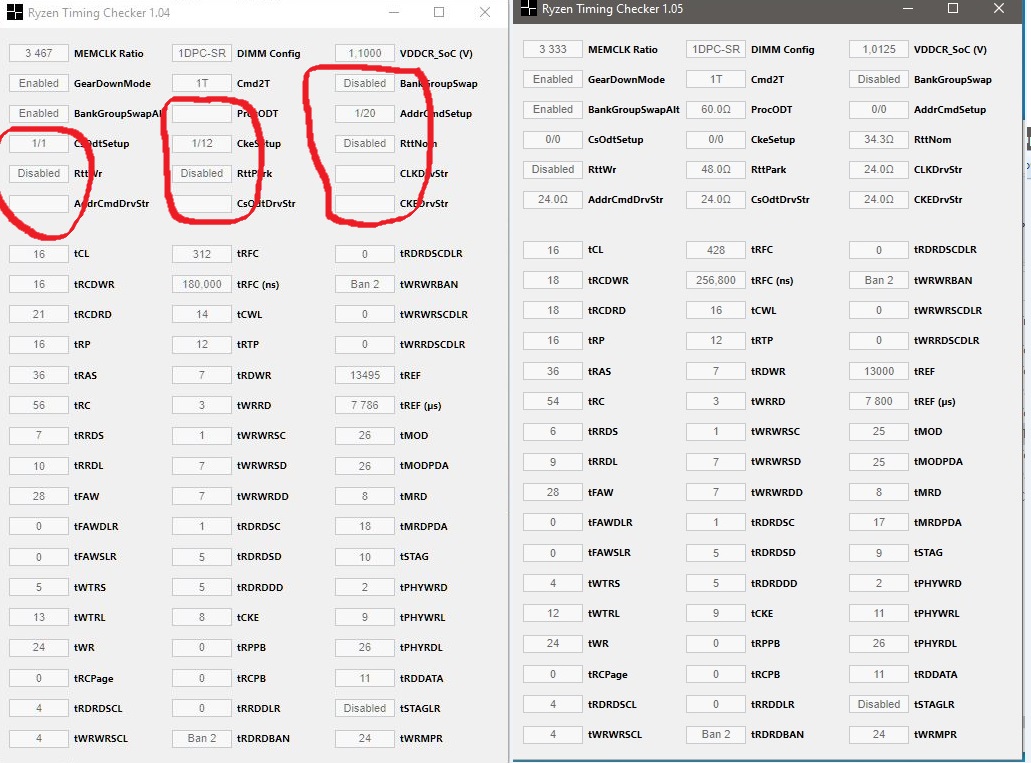Click tRCDWR value 18 in version 1.05
Screen dimensions: 1031x763
pyautogui.click(x=553, y=280)
